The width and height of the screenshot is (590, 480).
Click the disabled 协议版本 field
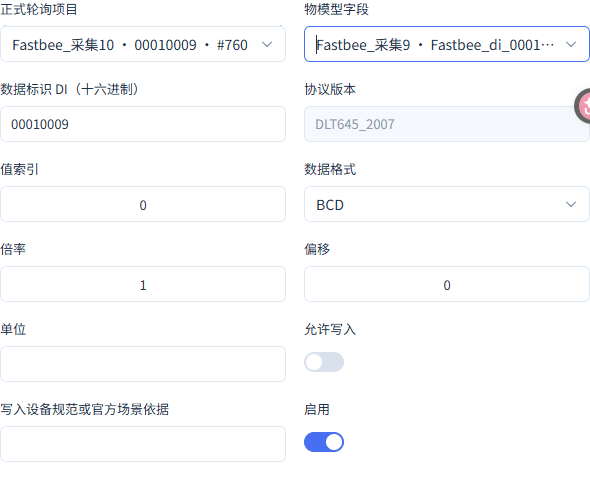click(447, 124)
